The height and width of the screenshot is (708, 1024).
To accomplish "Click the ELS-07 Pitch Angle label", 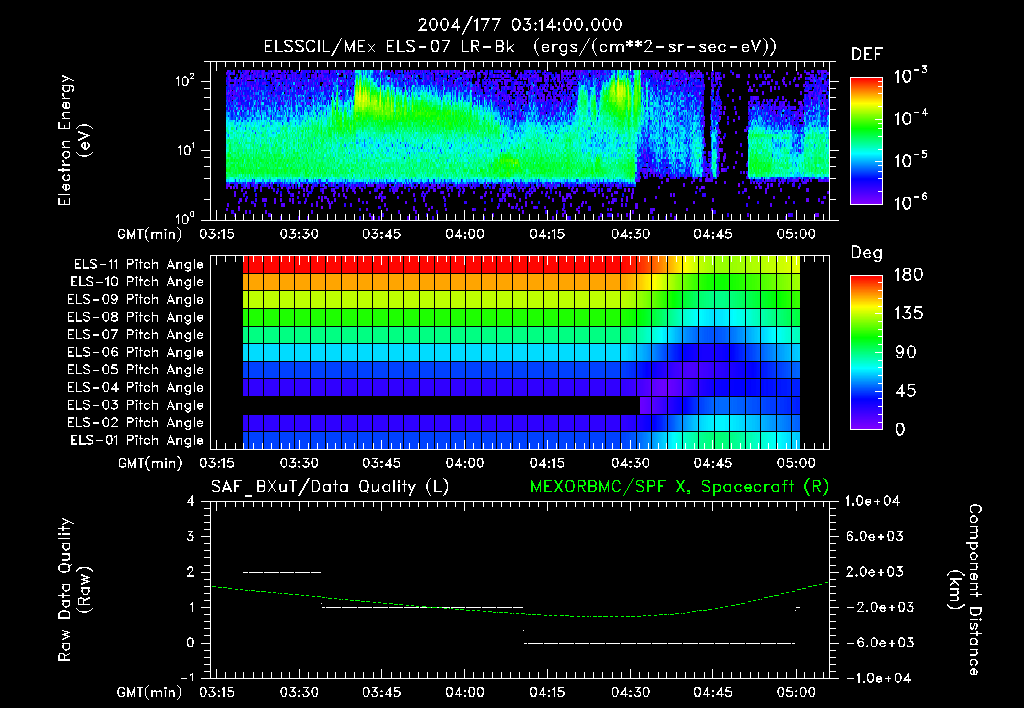I will click(135, 334).
